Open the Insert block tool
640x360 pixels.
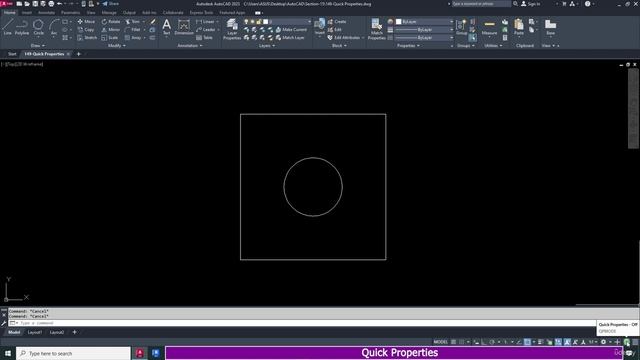(320, 27)
